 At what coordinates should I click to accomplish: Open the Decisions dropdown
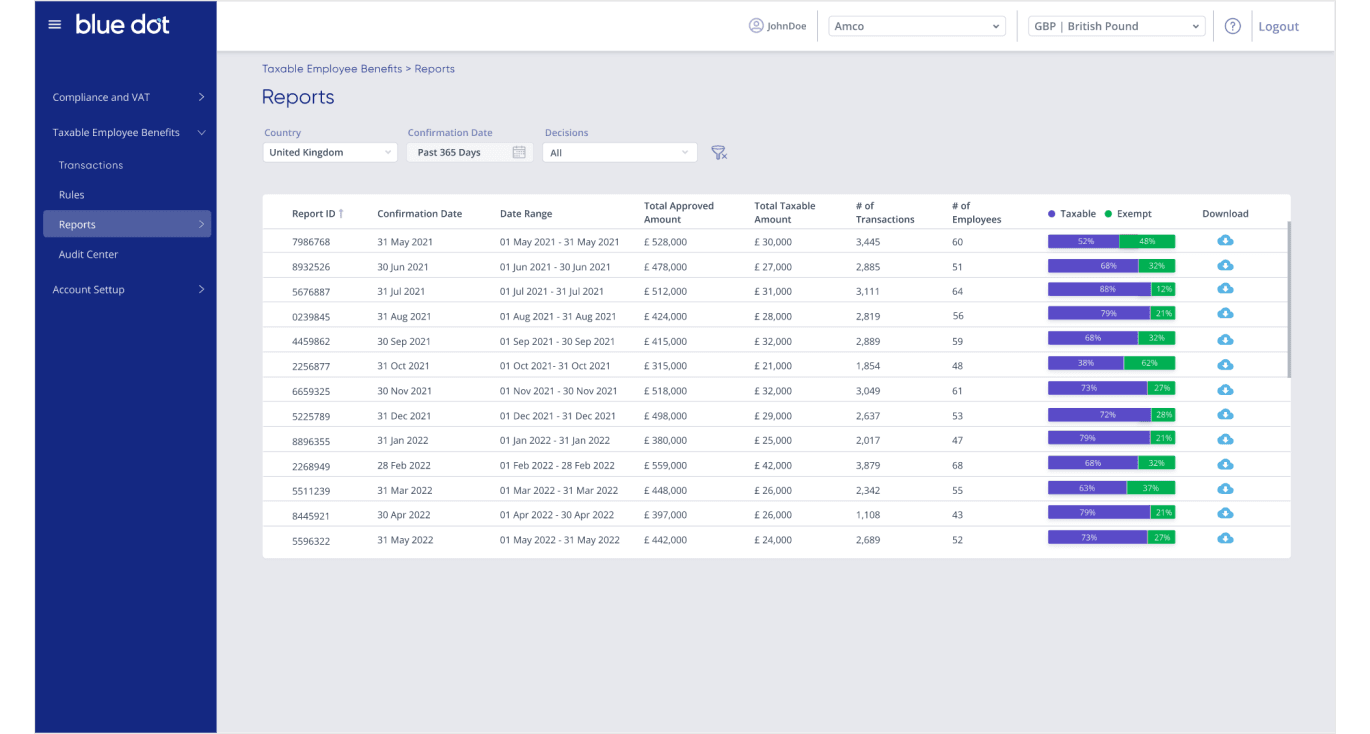click(x=619, y=153)
